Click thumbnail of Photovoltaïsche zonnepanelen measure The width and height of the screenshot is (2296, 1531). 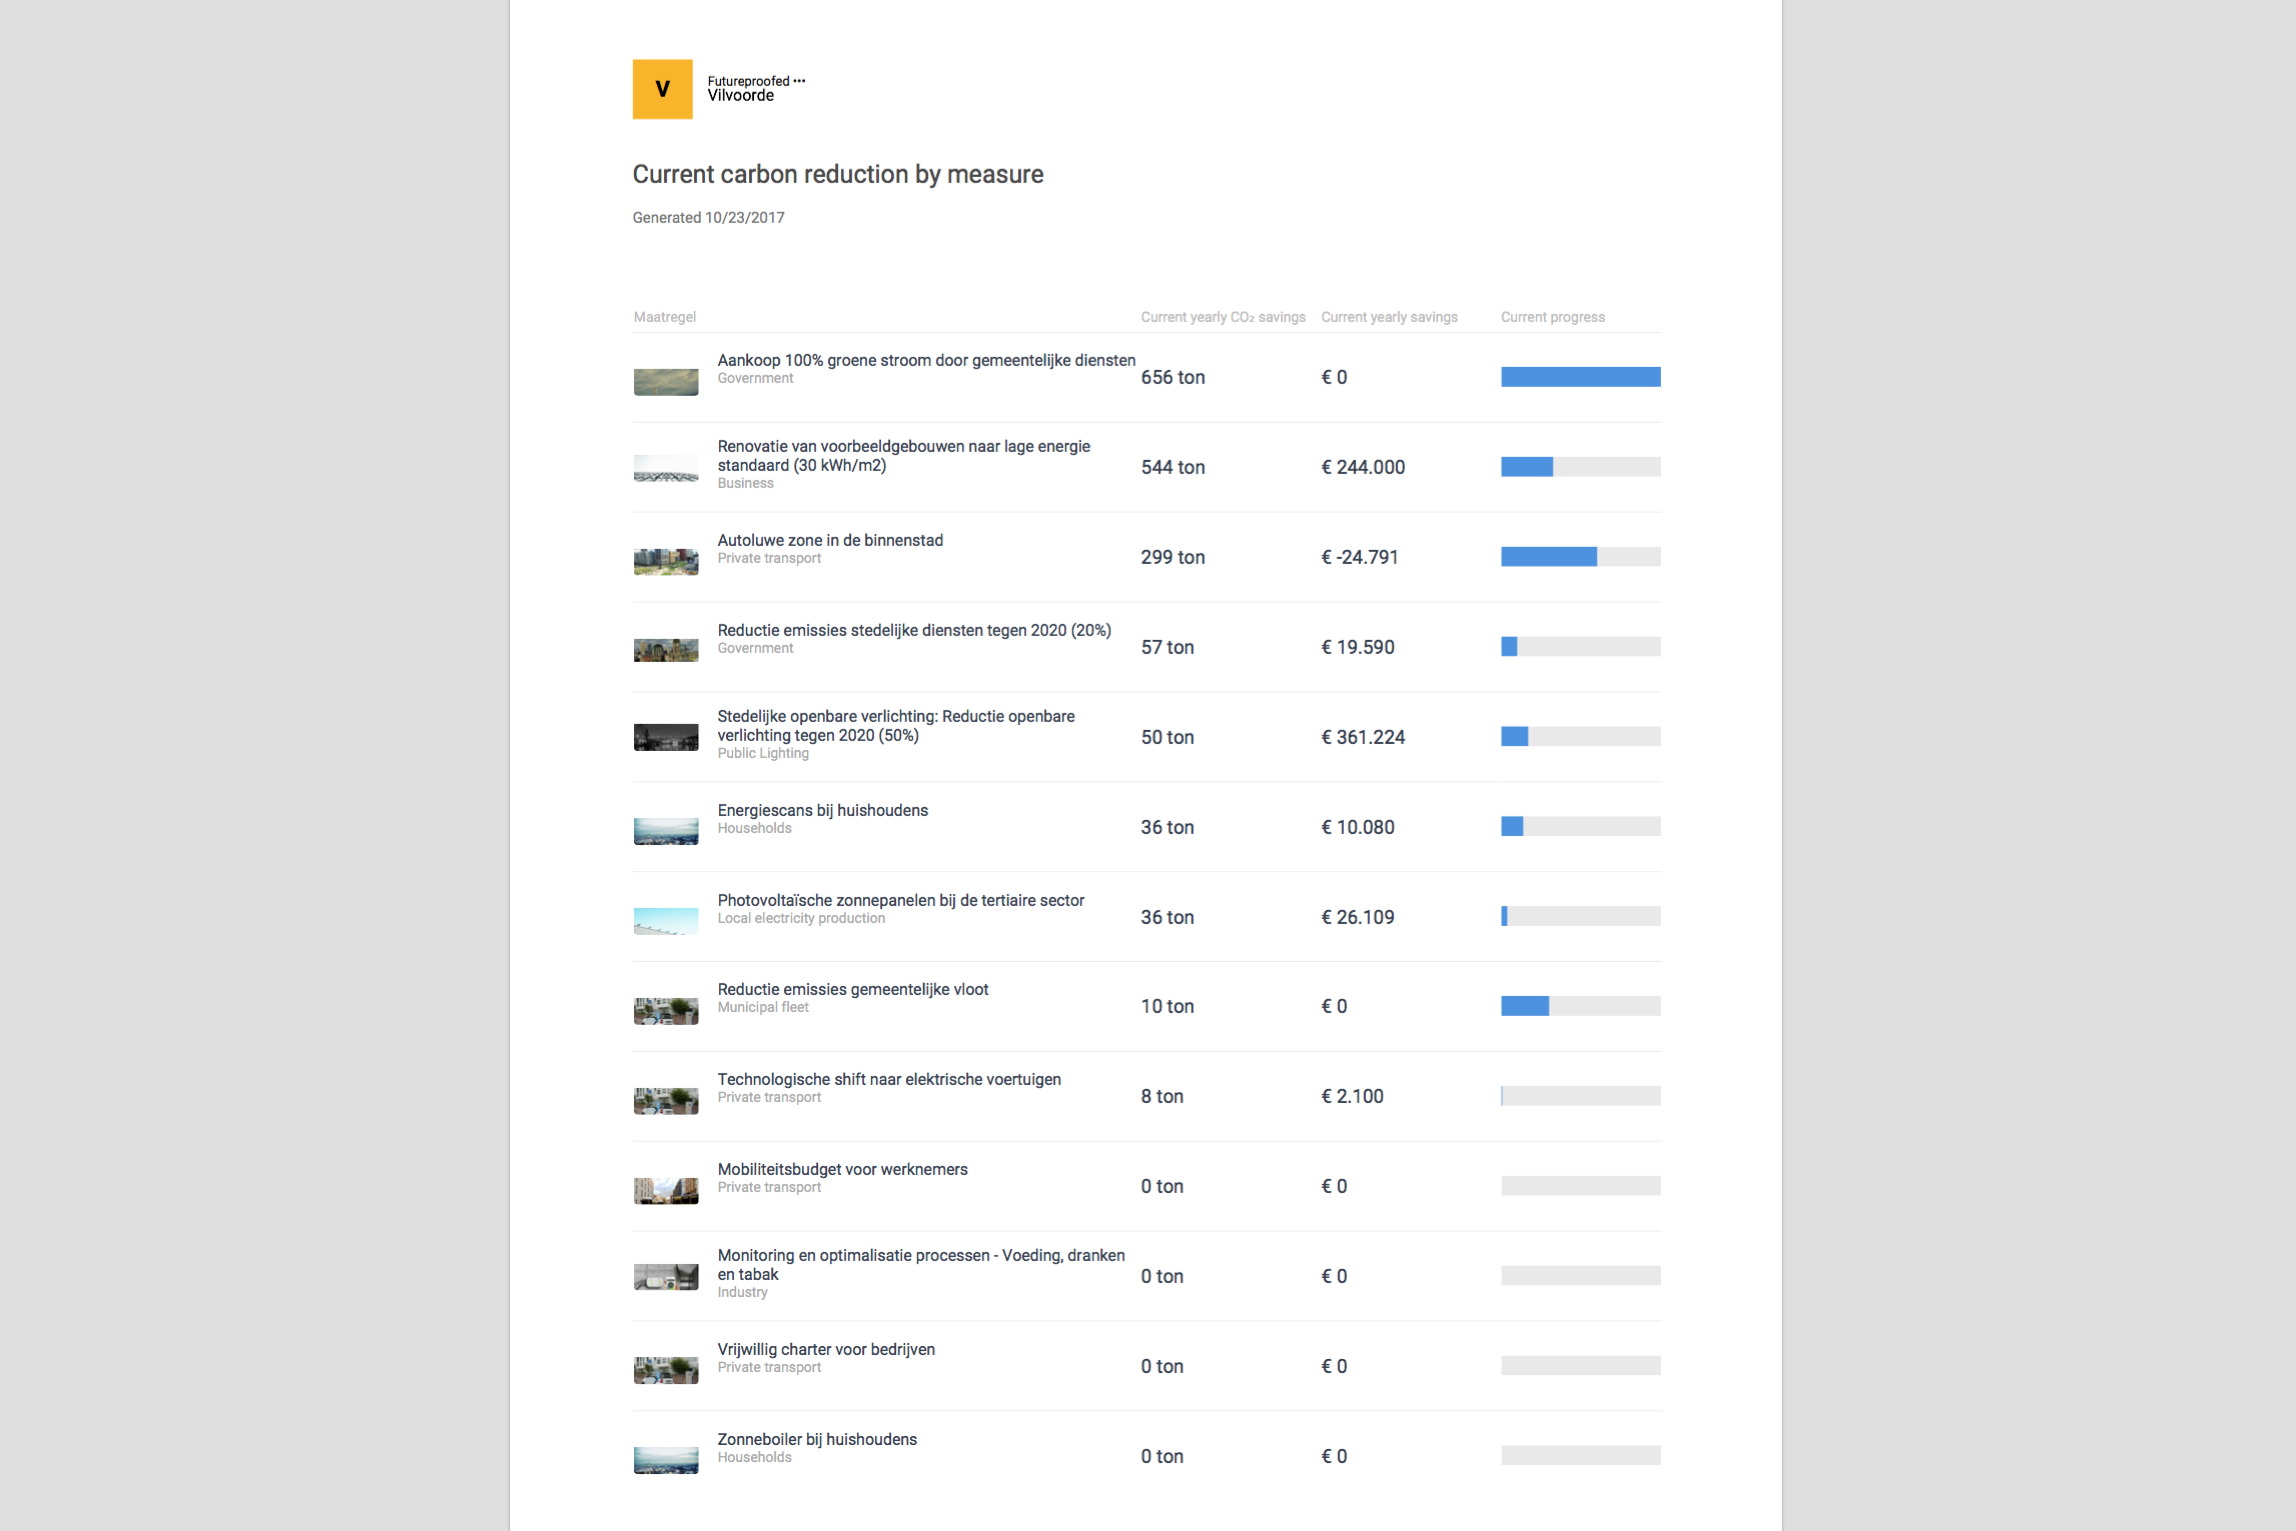pos(666,921)
